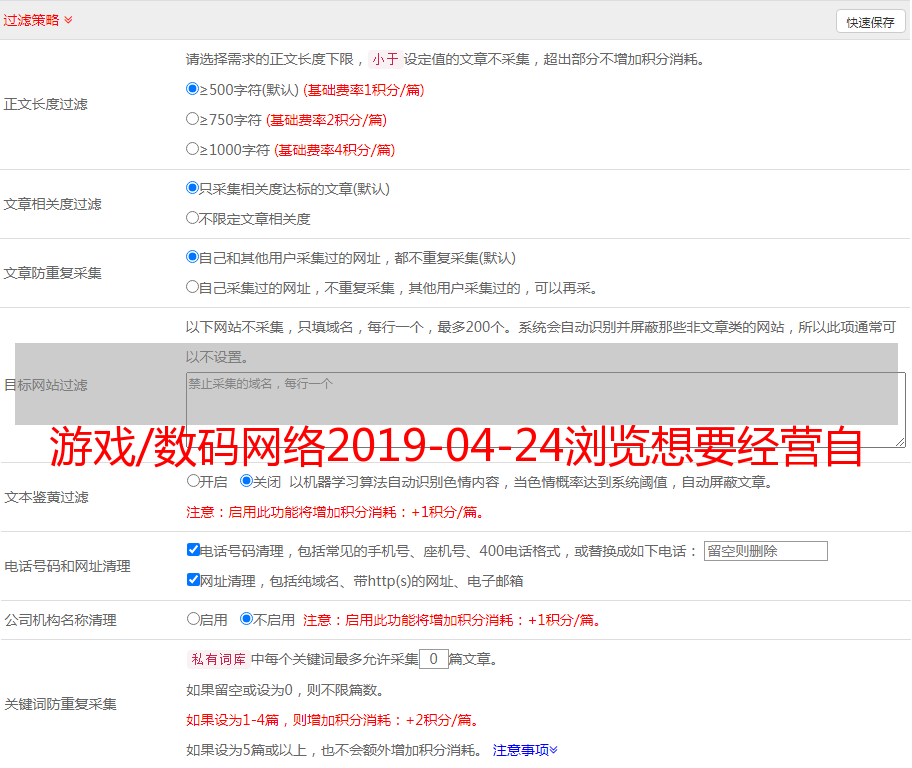912x768 pixels.
Task: Toggle the 网址清理 checkbox
Action: (x=193, y=580)
